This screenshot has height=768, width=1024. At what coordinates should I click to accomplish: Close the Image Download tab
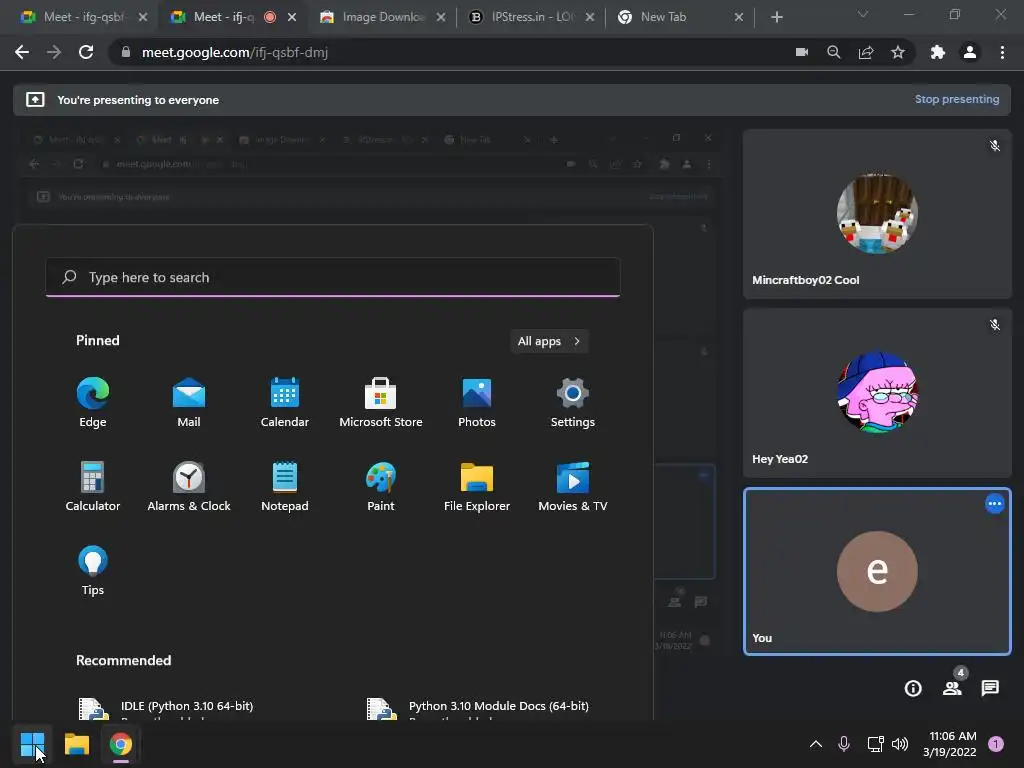pyautogui.click(x=441, y=17)
